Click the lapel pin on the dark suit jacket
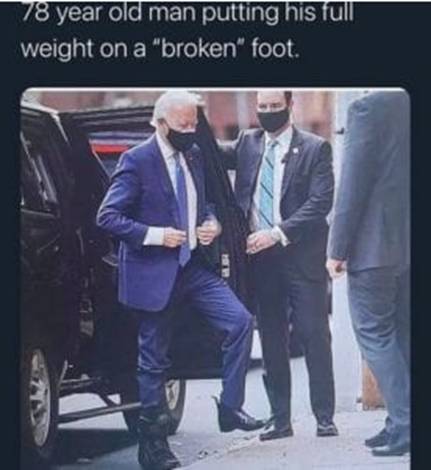This screenshot has width=431, height=470. [296, 150]
